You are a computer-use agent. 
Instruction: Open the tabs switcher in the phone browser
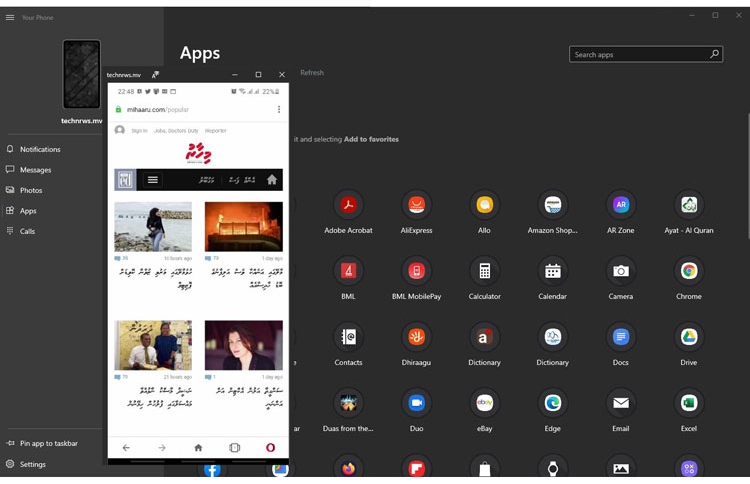234,448
